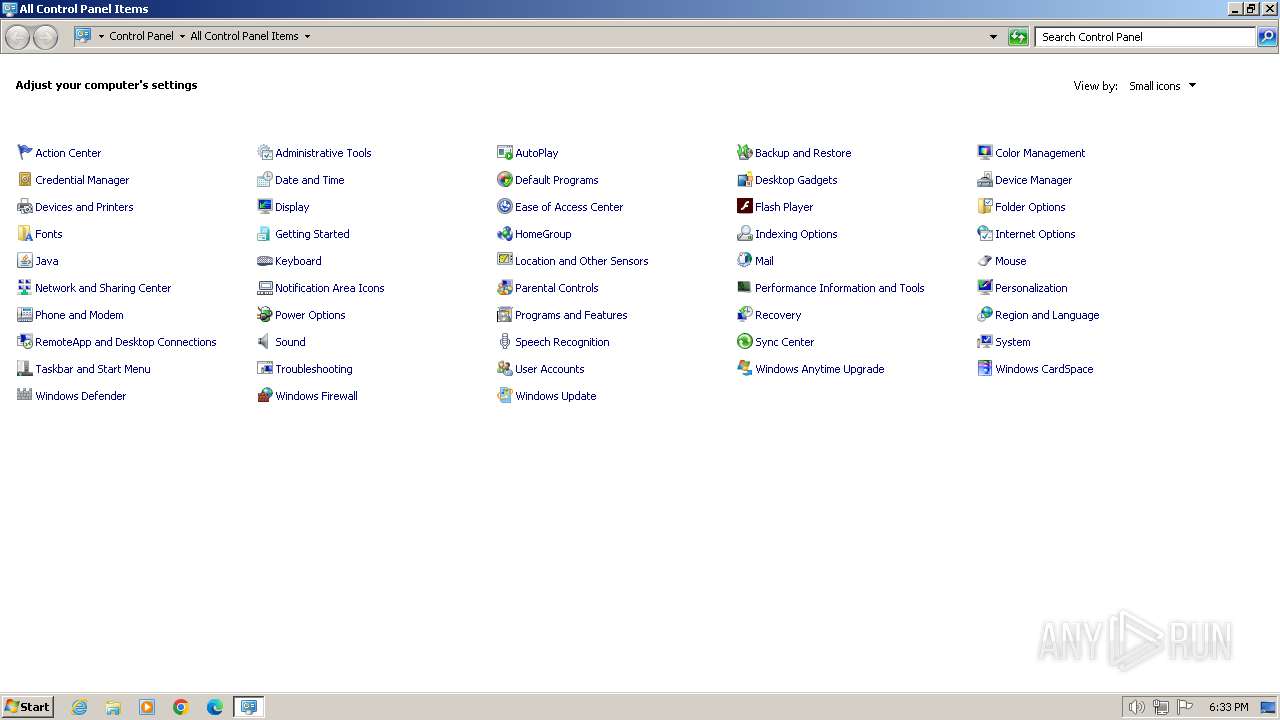Open the Sync Center icon
Screen dimensions: 1280x720
click(x=745, y=342)
